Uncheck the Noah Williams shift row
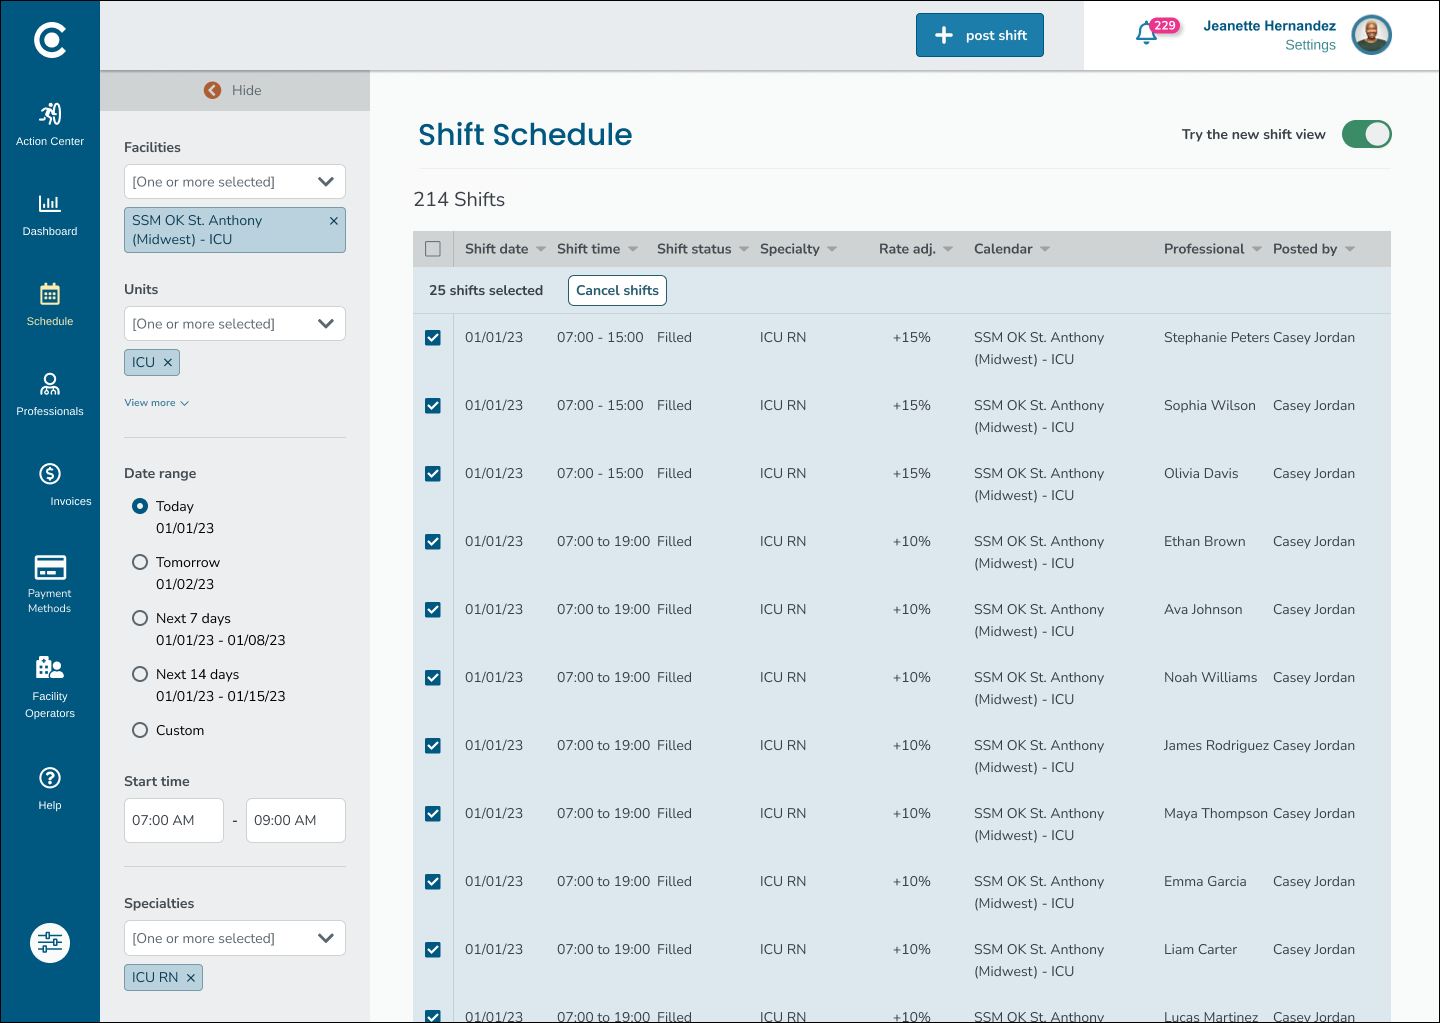This screenshot has height=1023, width=1440. [433, 678]
